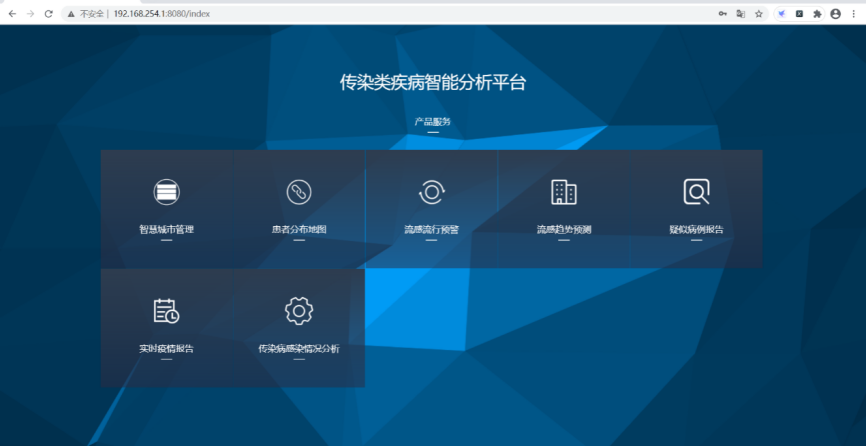Go back using the browser back arrow

(x=12, y=14)
